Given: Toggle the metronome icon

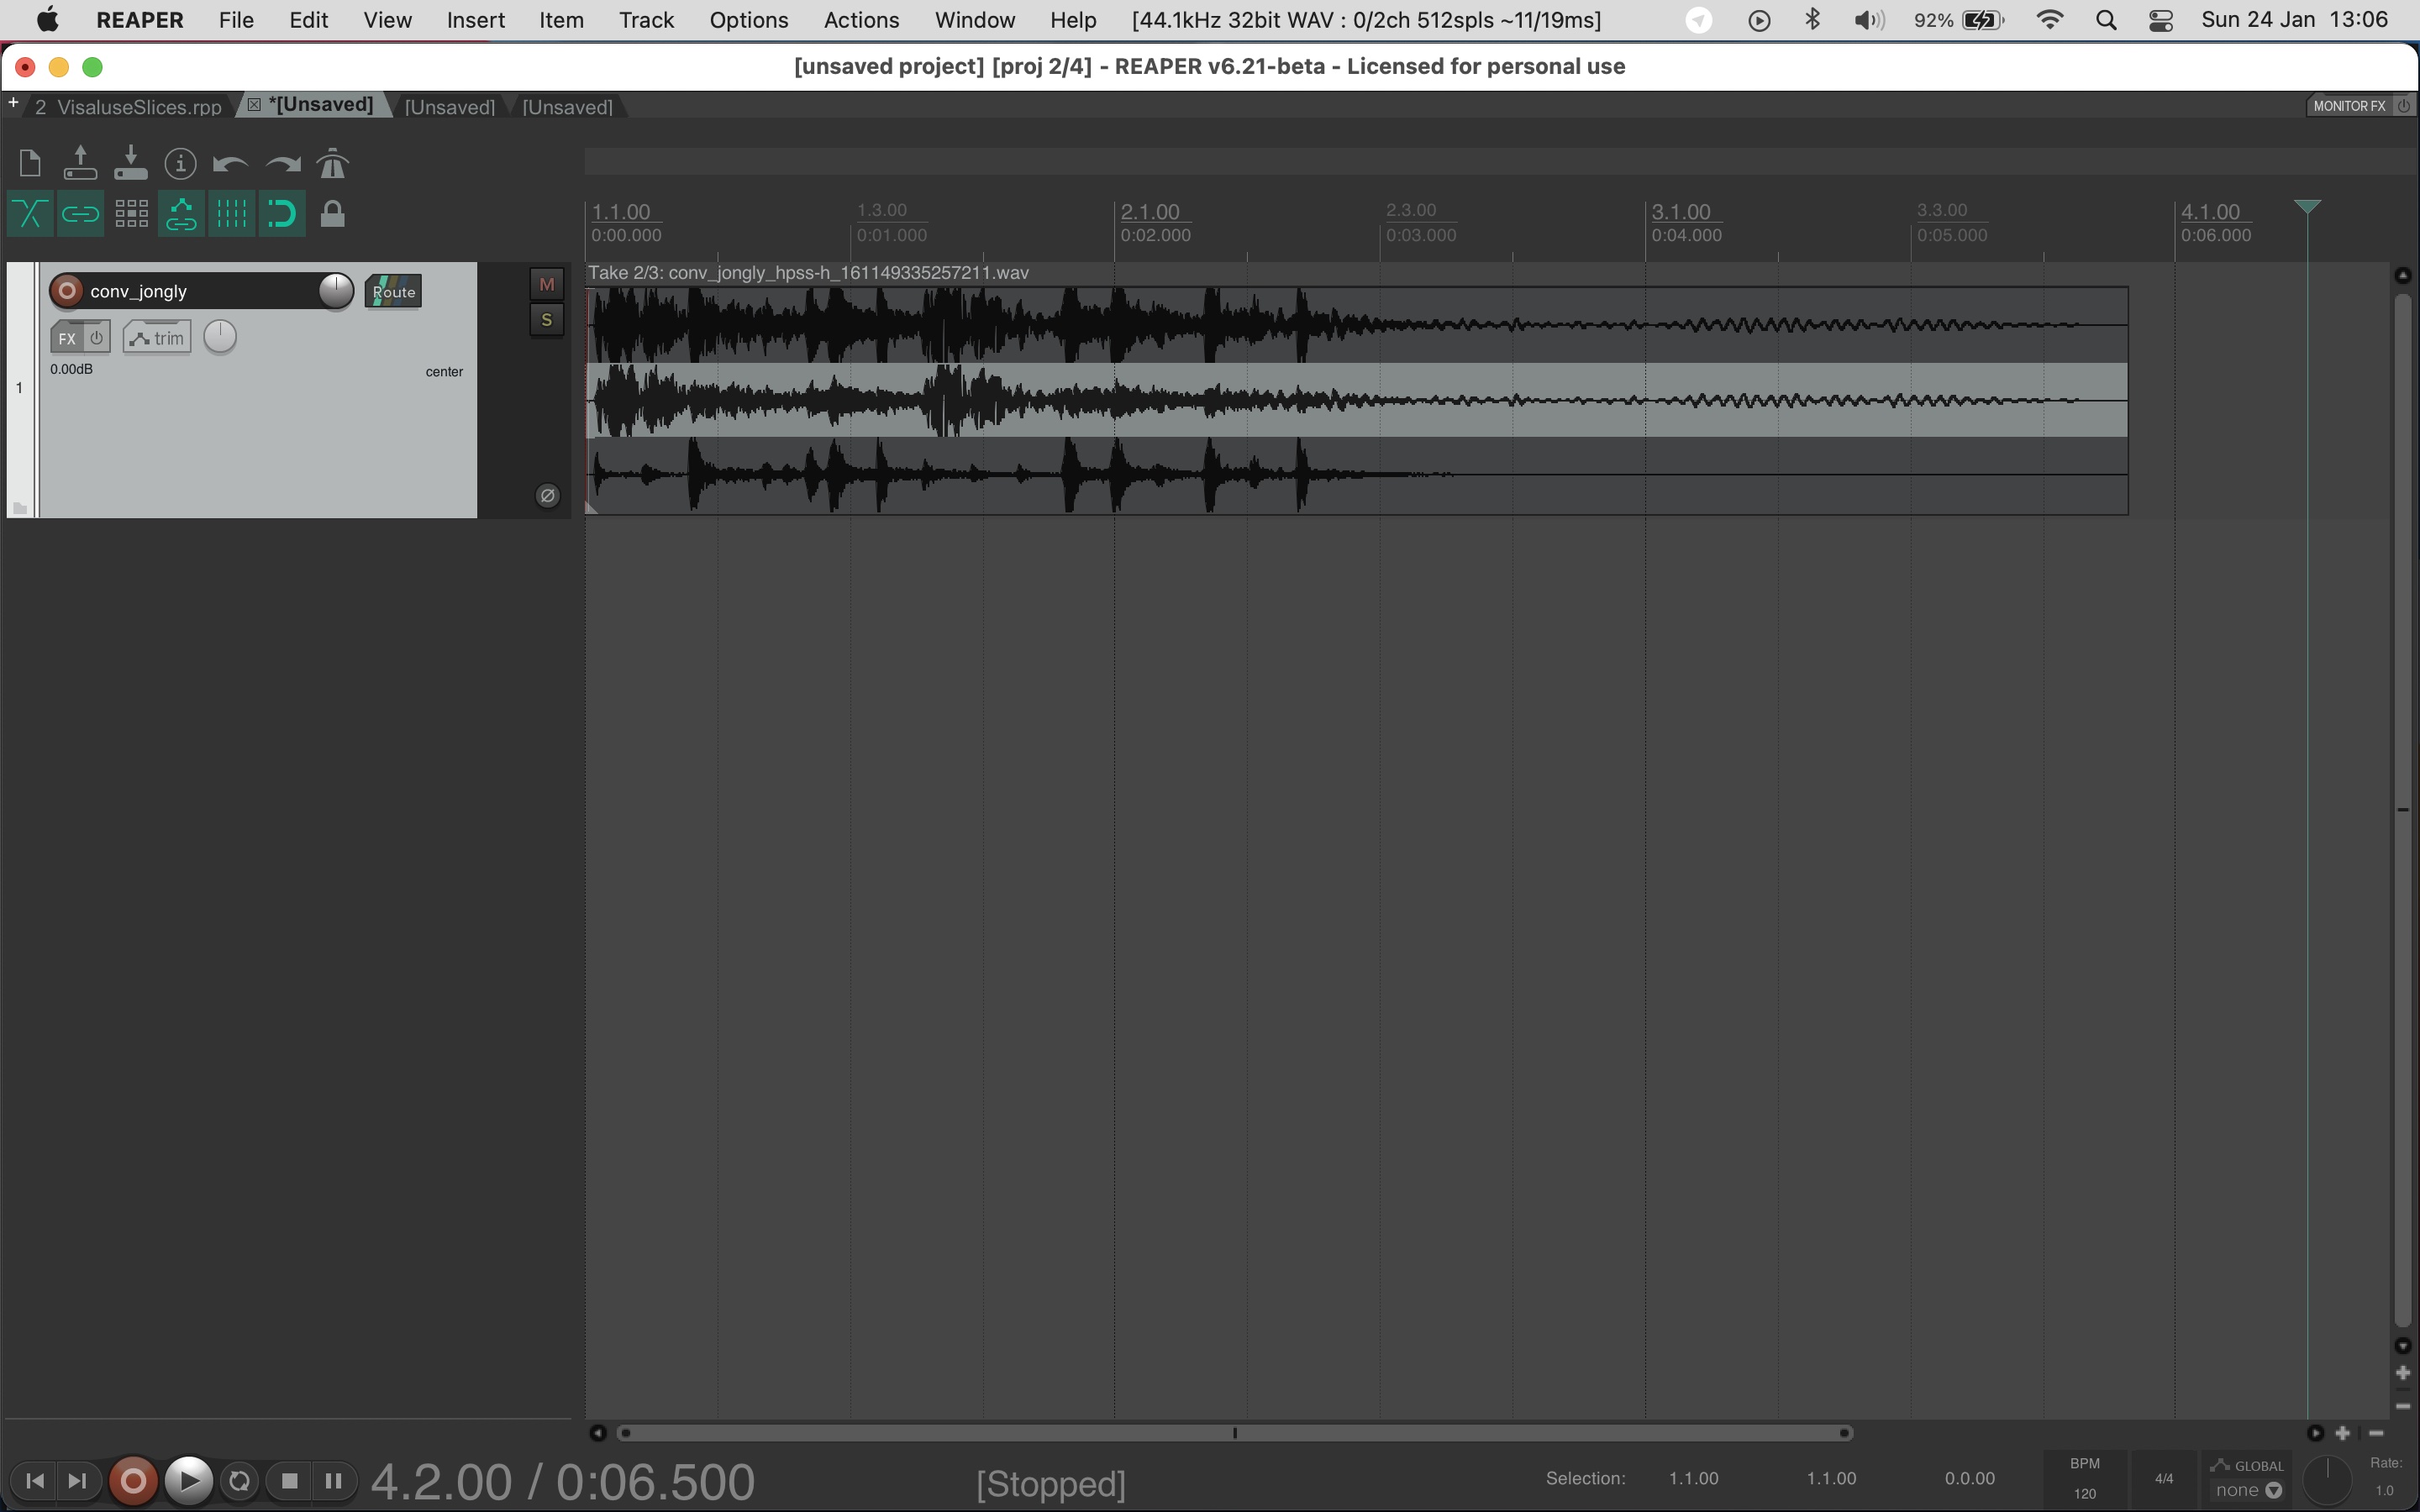Looking at the screenshot, I should pos(333,163).
